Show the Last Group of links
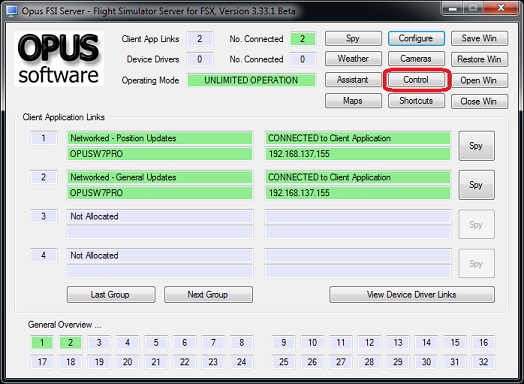Viewport: 524px width, 384px height. (111, 294)
